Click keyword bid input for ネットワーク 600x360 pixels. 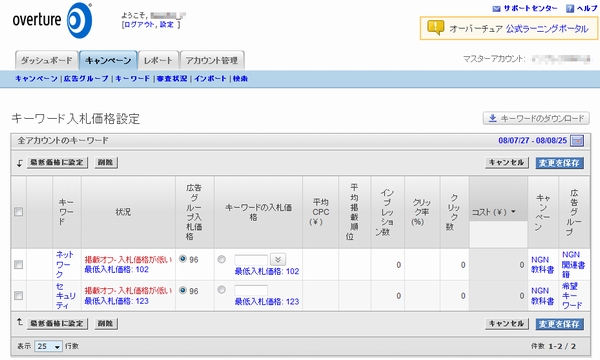(x=251, y=260)
